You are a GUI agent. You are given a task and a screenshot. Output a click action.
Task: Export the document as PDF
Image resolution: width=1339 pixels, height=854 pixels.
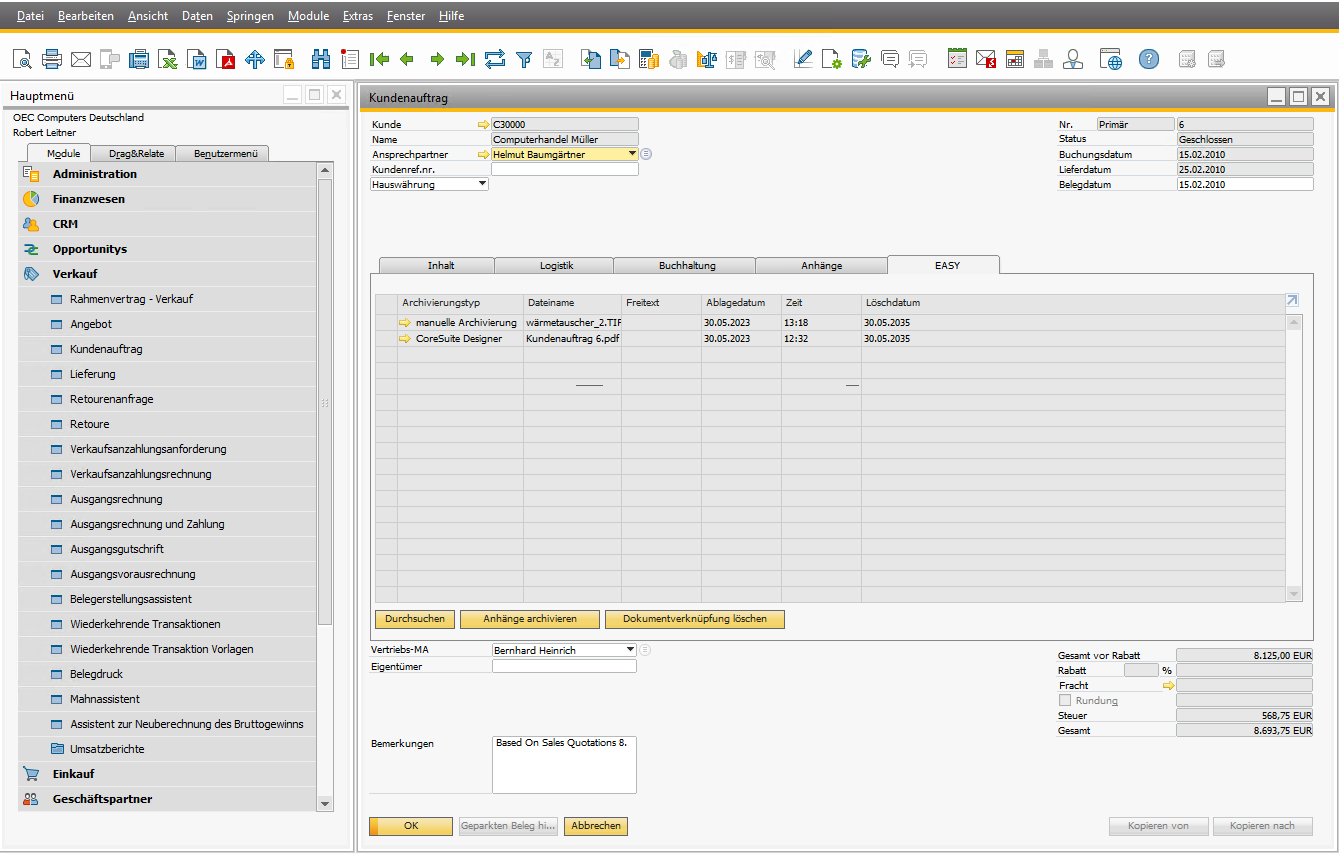(225, 59)
